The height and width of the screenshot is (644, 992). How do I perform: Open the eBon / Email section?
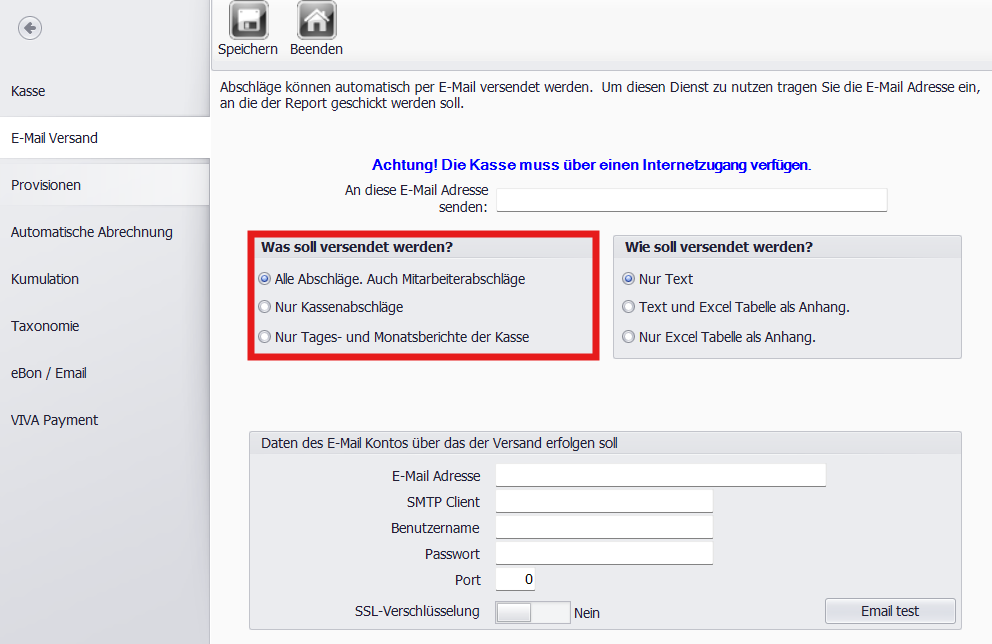point(104,373)
